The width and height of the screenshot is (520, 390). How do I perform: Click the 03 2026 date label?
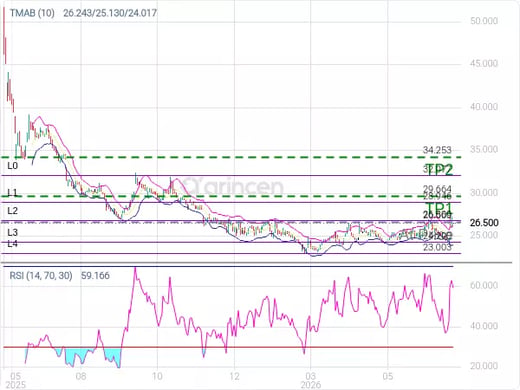[311, 381]
